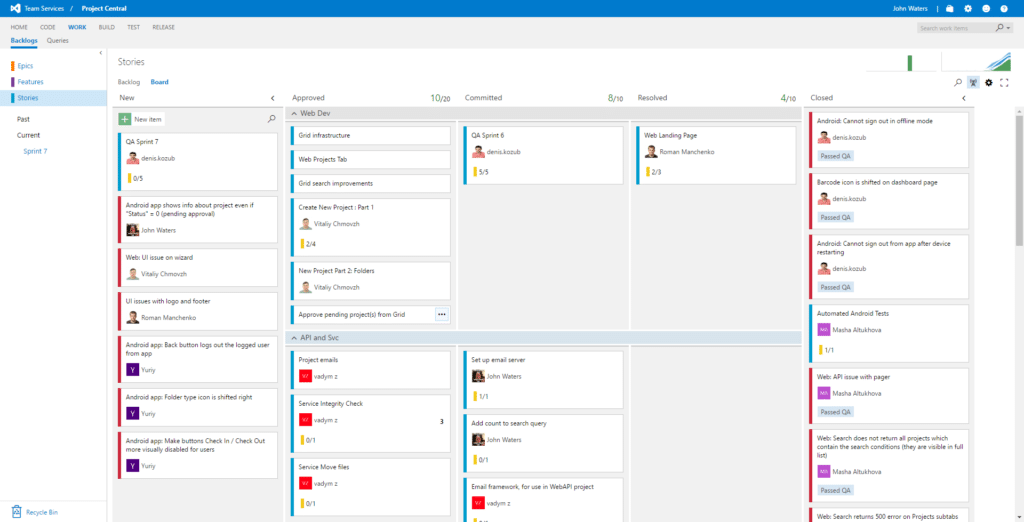The height and width of the screenshot is (522, 1024).
Task: Click Masha Altukhova avatar on Automated Android Tests
Action: pos(824,330)
